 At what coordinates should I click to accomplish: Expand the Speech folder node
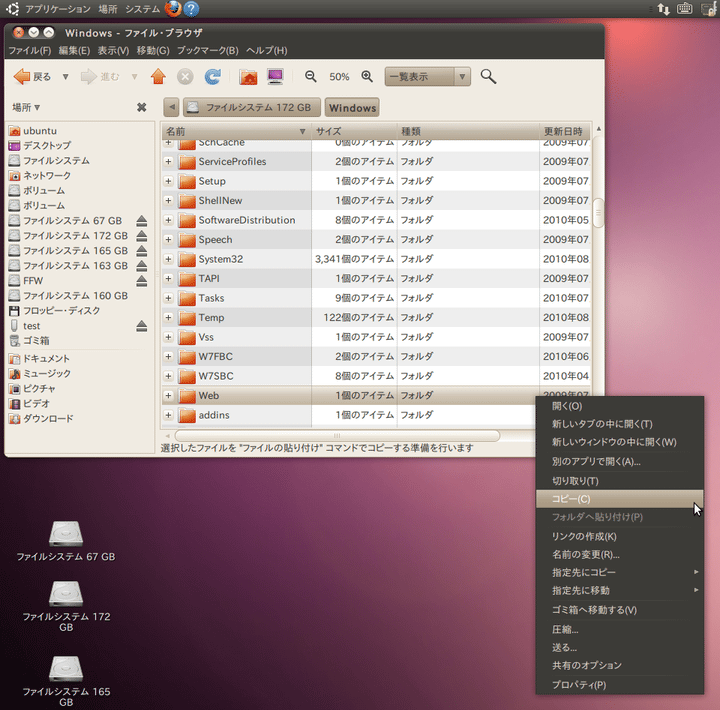[x=169, y=240]
